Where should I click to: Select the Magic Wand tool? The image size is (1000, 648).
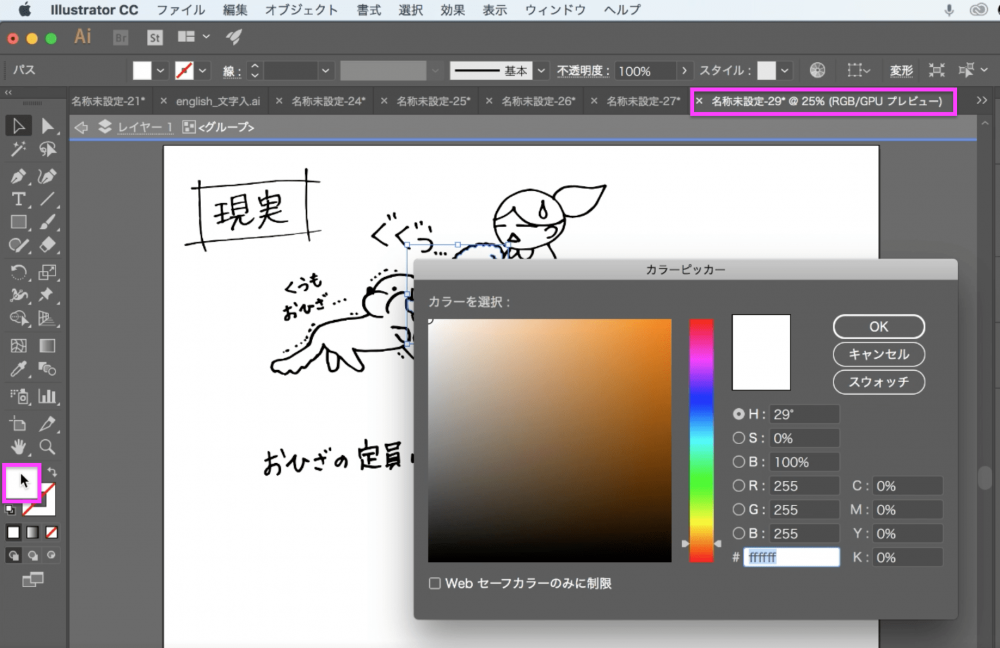[18, 150]
